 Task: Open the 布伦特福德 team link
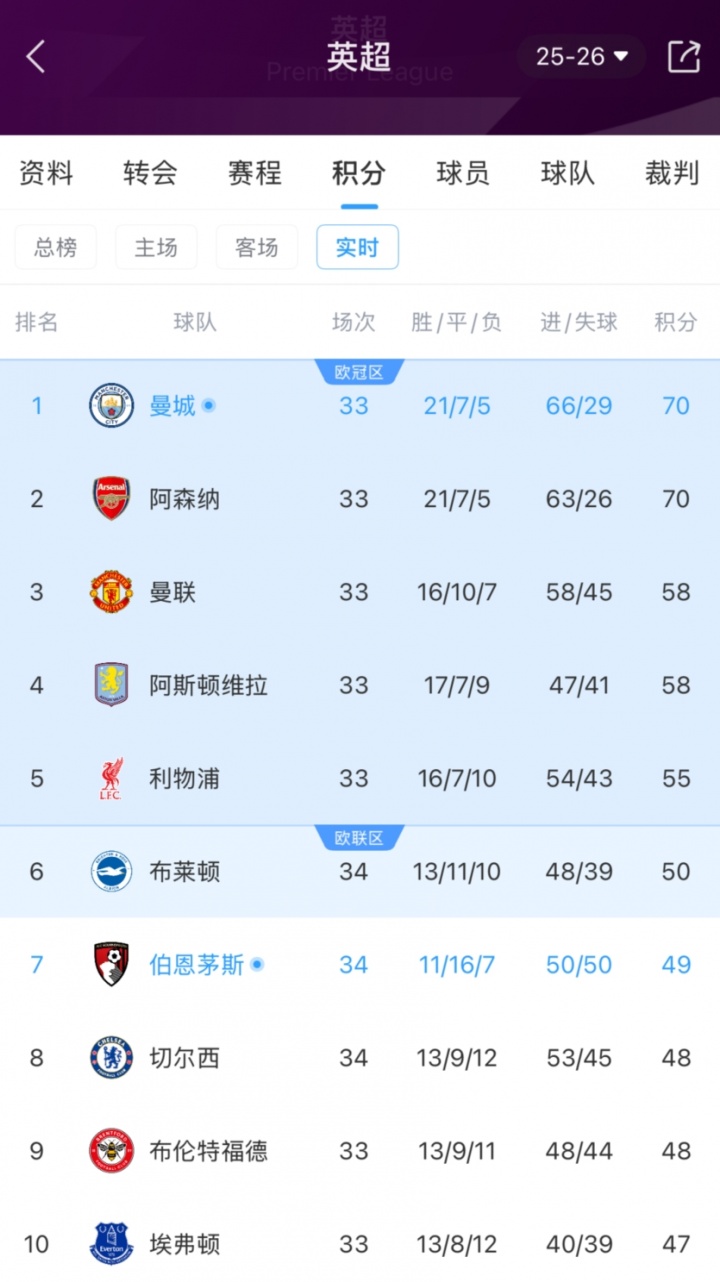pyautogui.click(x=208, y=1151)
